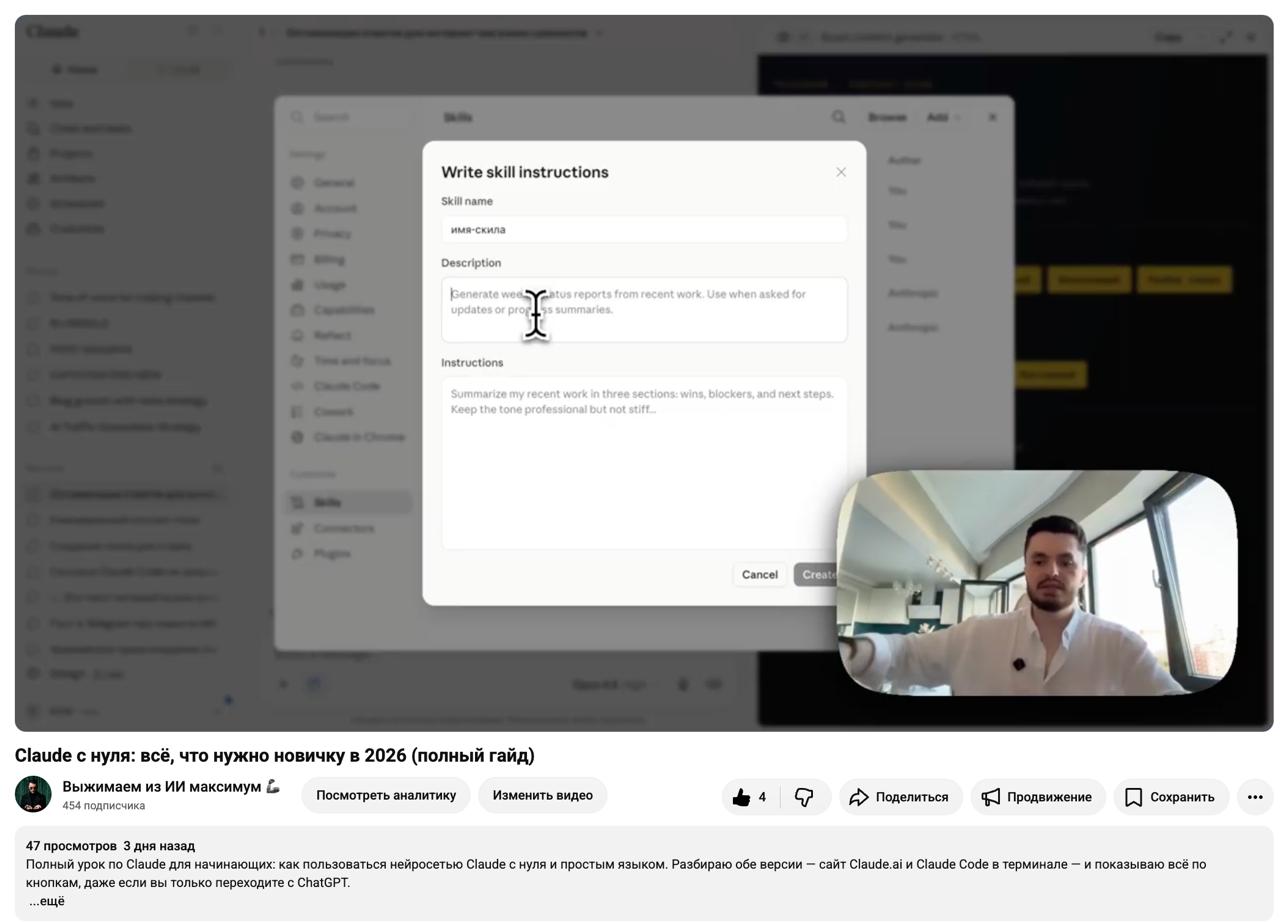Expand the description with ...ещё
The width and height of the screenshot is (1280, 922).
click(x=47, y=901)
